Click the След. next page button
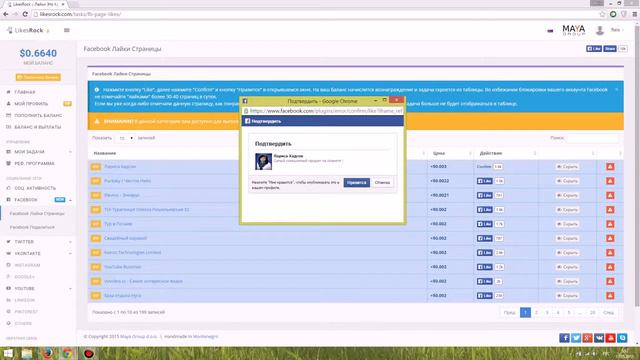640x360 pixels. coord(609,312)
